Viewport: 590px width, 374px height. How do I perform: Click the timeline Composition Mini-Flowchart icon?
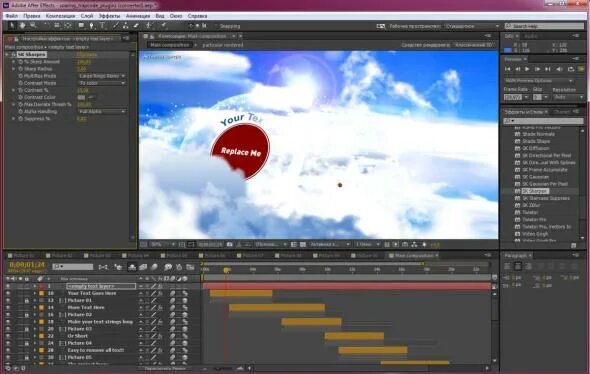click(x=103, y=267)
